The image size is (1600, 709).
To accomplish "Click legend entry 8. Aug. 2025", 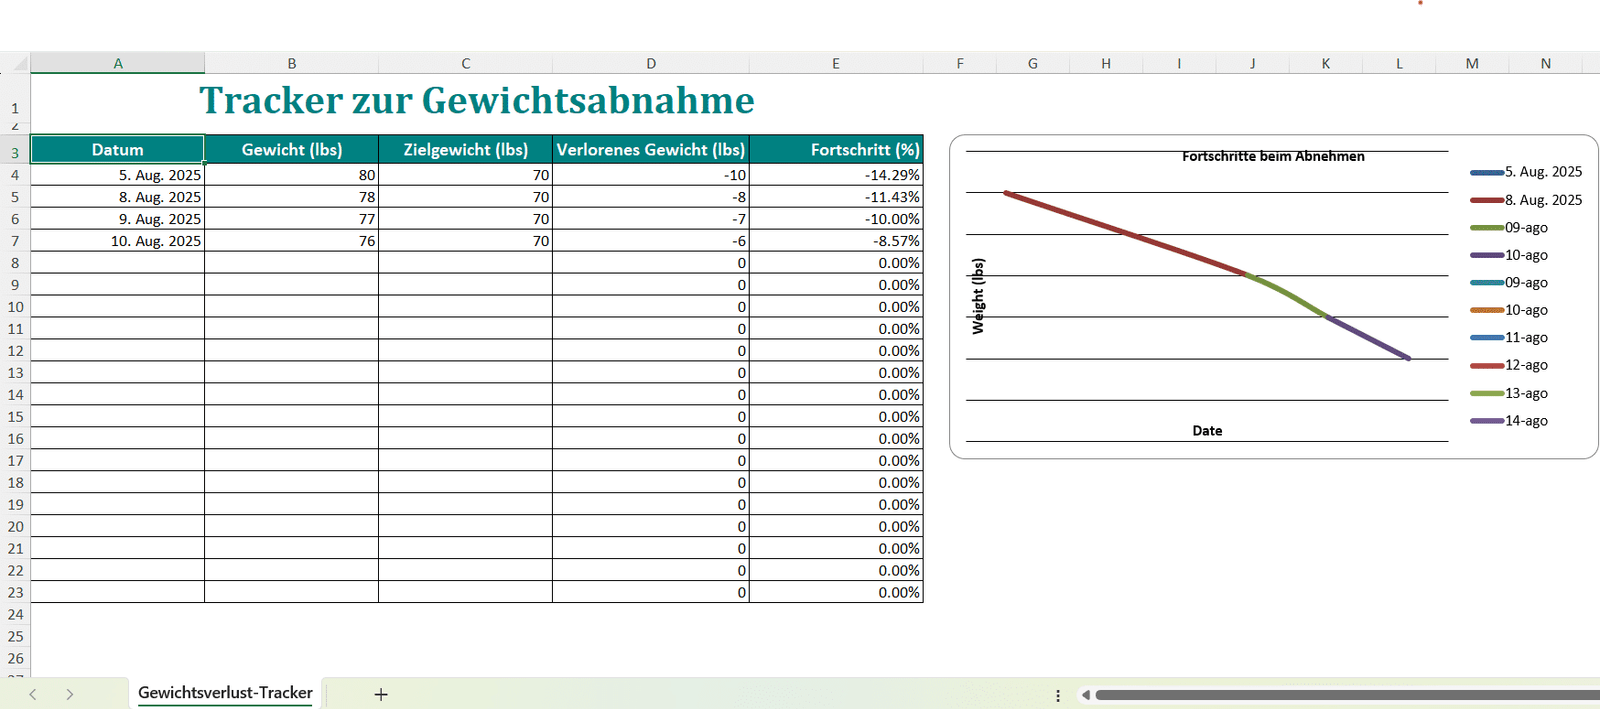I will click(x=1526, y=200).
